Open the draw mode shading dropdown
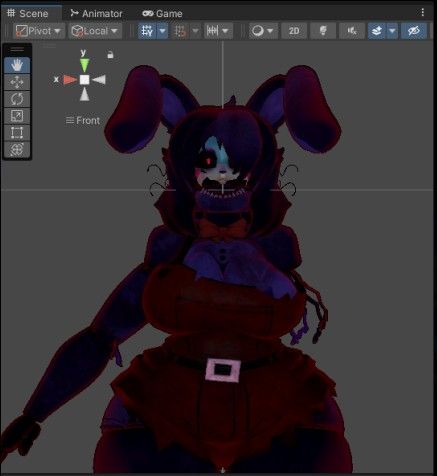The width and height of the screenshot is (437, 476). 263,31
